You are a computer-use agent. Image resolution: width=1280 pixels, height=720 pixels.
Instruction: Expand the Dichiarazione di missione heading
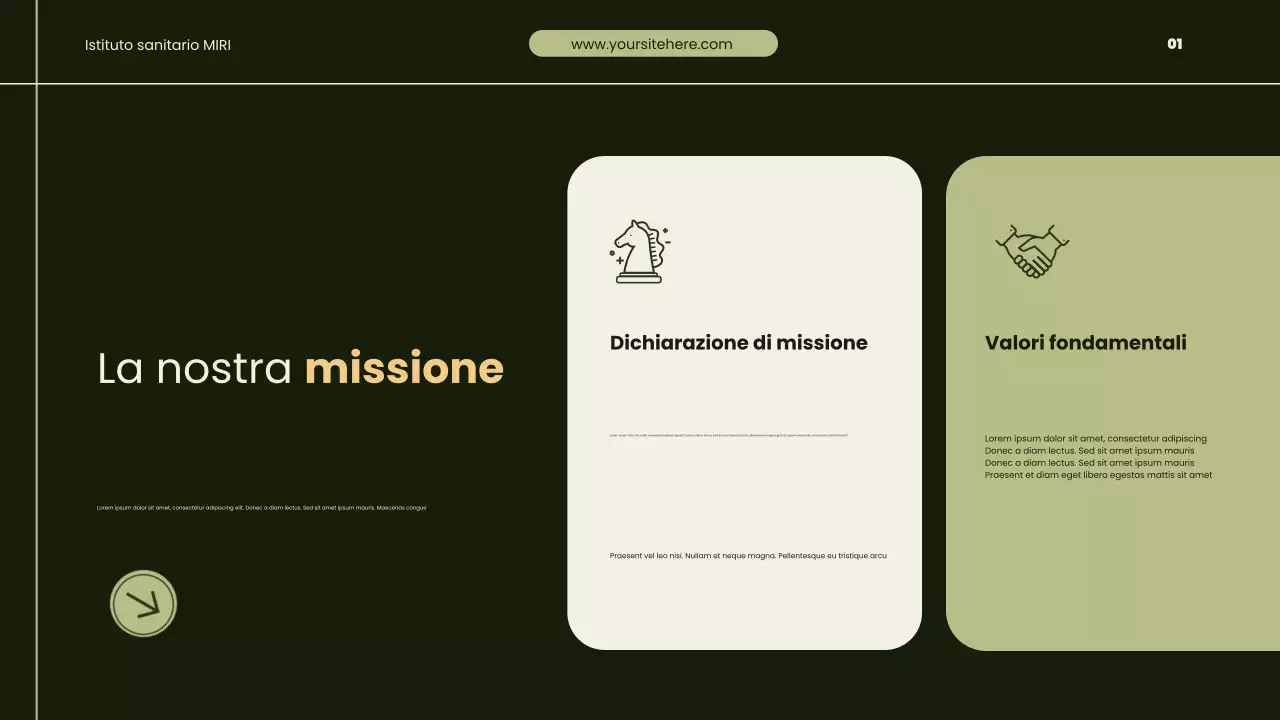(x=739, y=343)
